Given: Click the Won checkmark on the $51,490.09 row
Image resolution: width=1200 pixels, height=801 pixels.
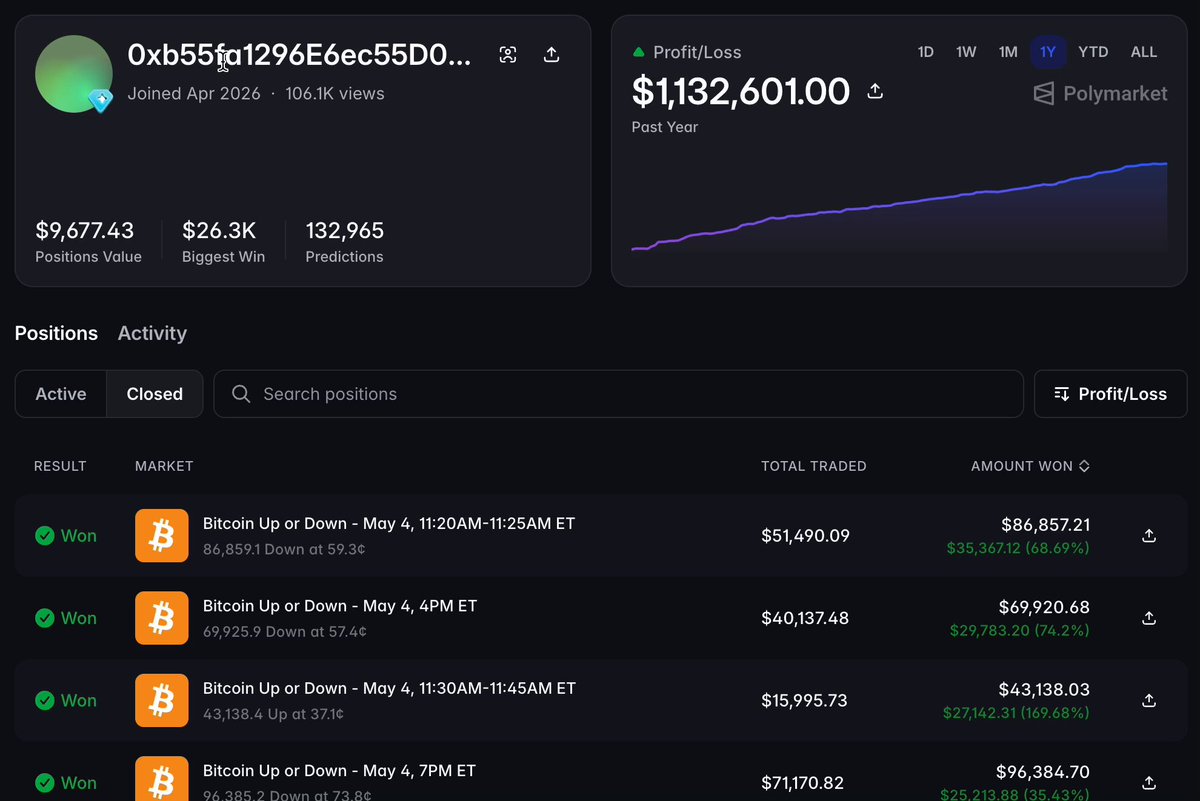Looking at the screenshot, I should click(x=44, y=536).
